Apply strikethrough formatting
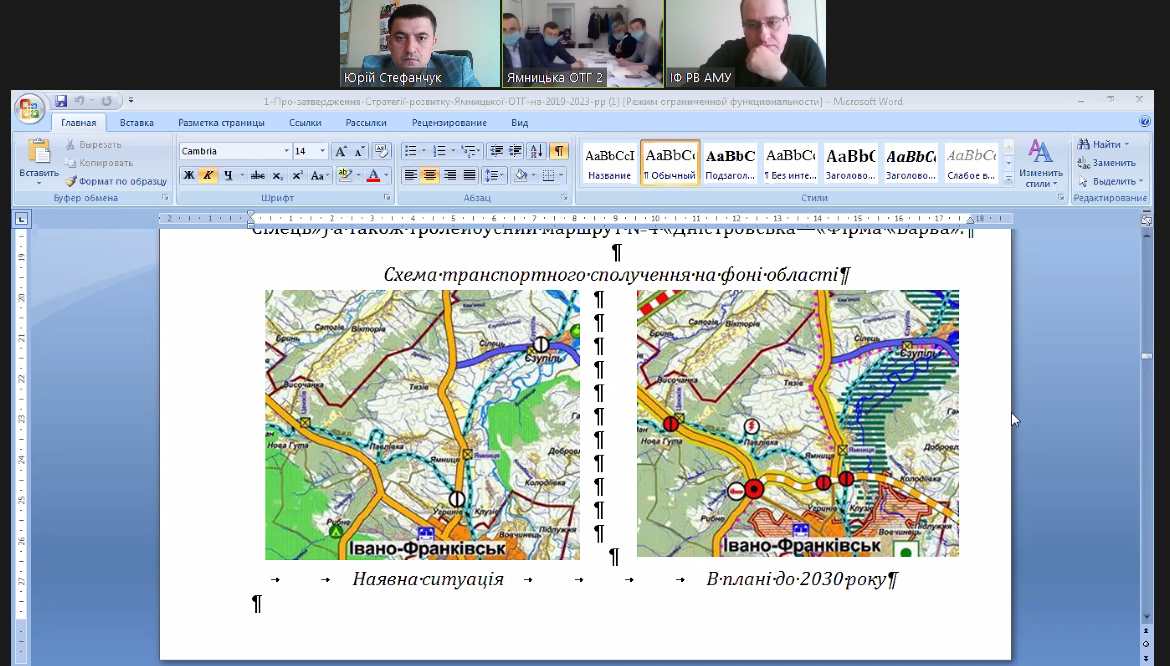Viewport: 1170px width, 666px height. click(257, 175)
